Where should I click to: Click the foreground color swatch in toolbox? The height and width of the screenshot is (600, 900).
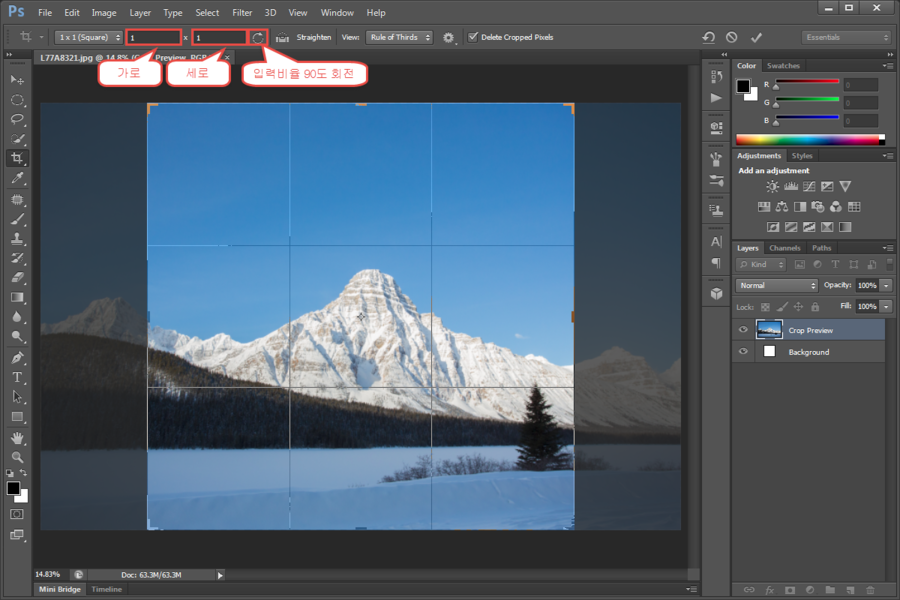click(x=13, y=488)
